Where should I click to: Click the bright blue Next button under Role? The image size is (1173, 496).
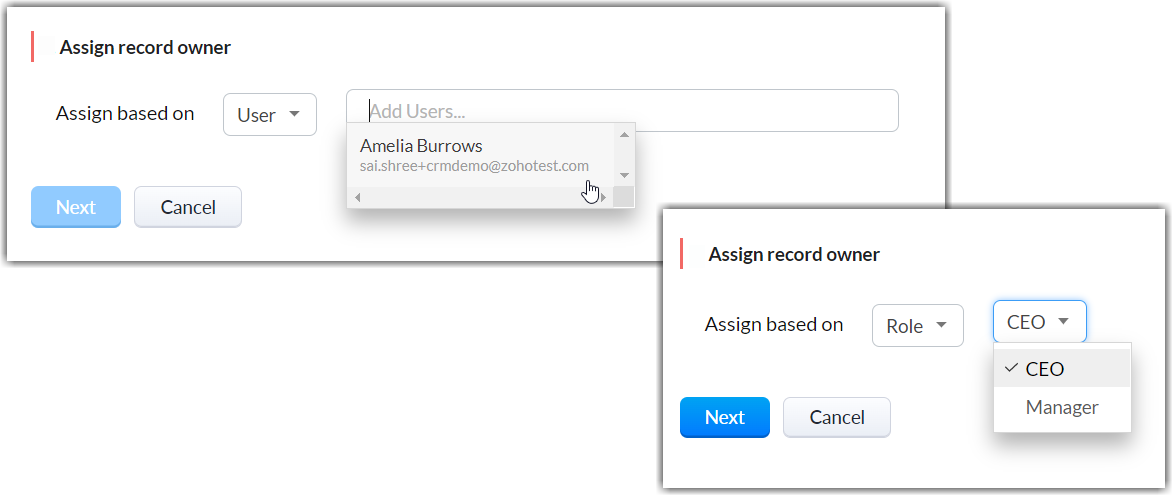coord(724,418)
